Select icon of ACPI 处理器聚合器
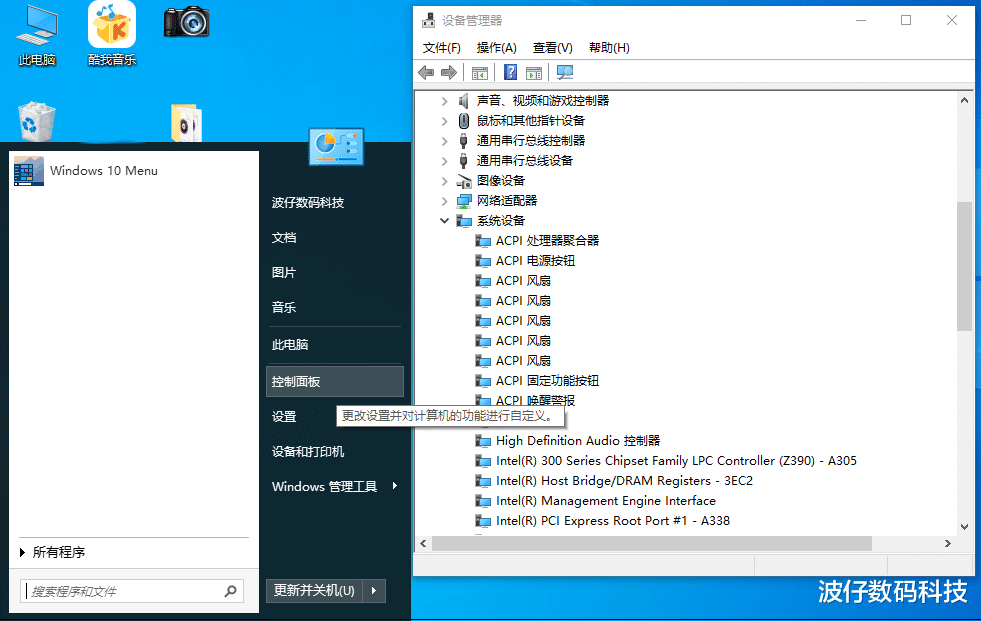 (483, 241)
